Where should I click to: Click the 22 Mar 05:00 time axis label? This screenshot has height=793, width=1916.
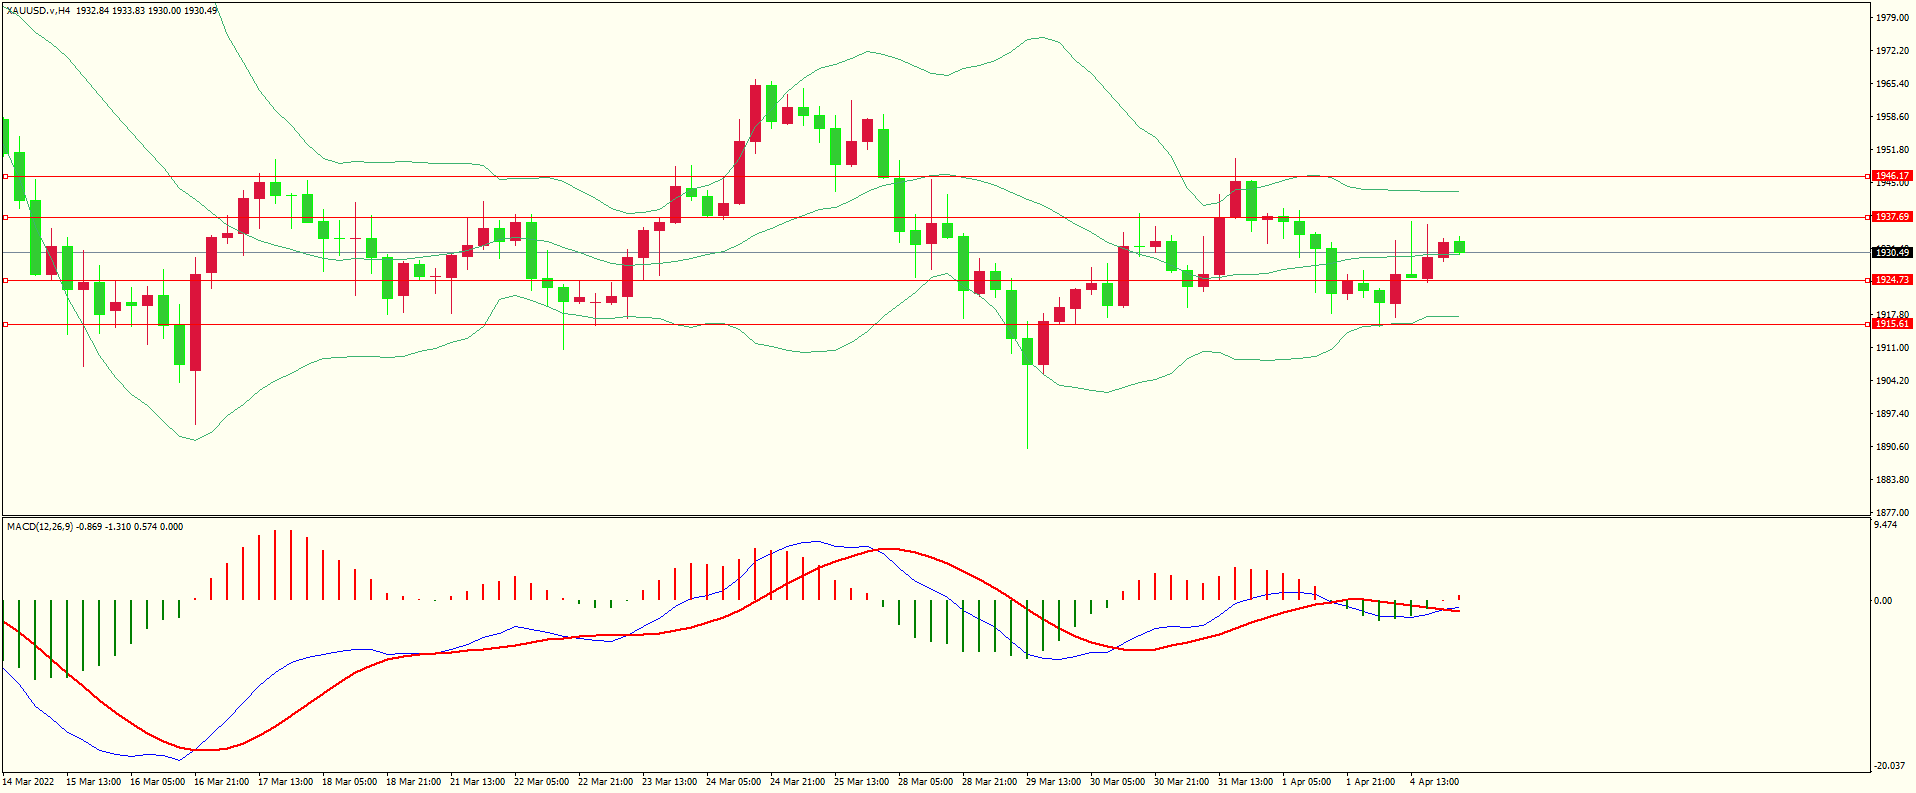[x=541, y=782]
